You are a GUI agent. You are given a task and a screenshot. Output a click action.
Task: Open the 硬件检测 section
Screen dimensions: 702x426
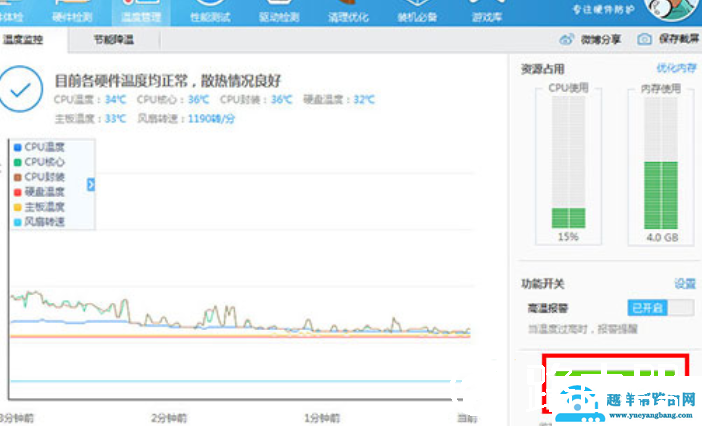point(72,12)
